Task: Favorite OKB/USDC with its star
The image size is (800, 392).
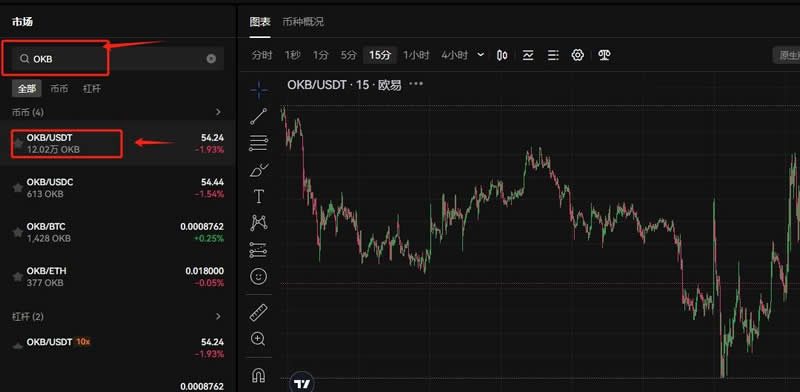Action: (18, 188)
